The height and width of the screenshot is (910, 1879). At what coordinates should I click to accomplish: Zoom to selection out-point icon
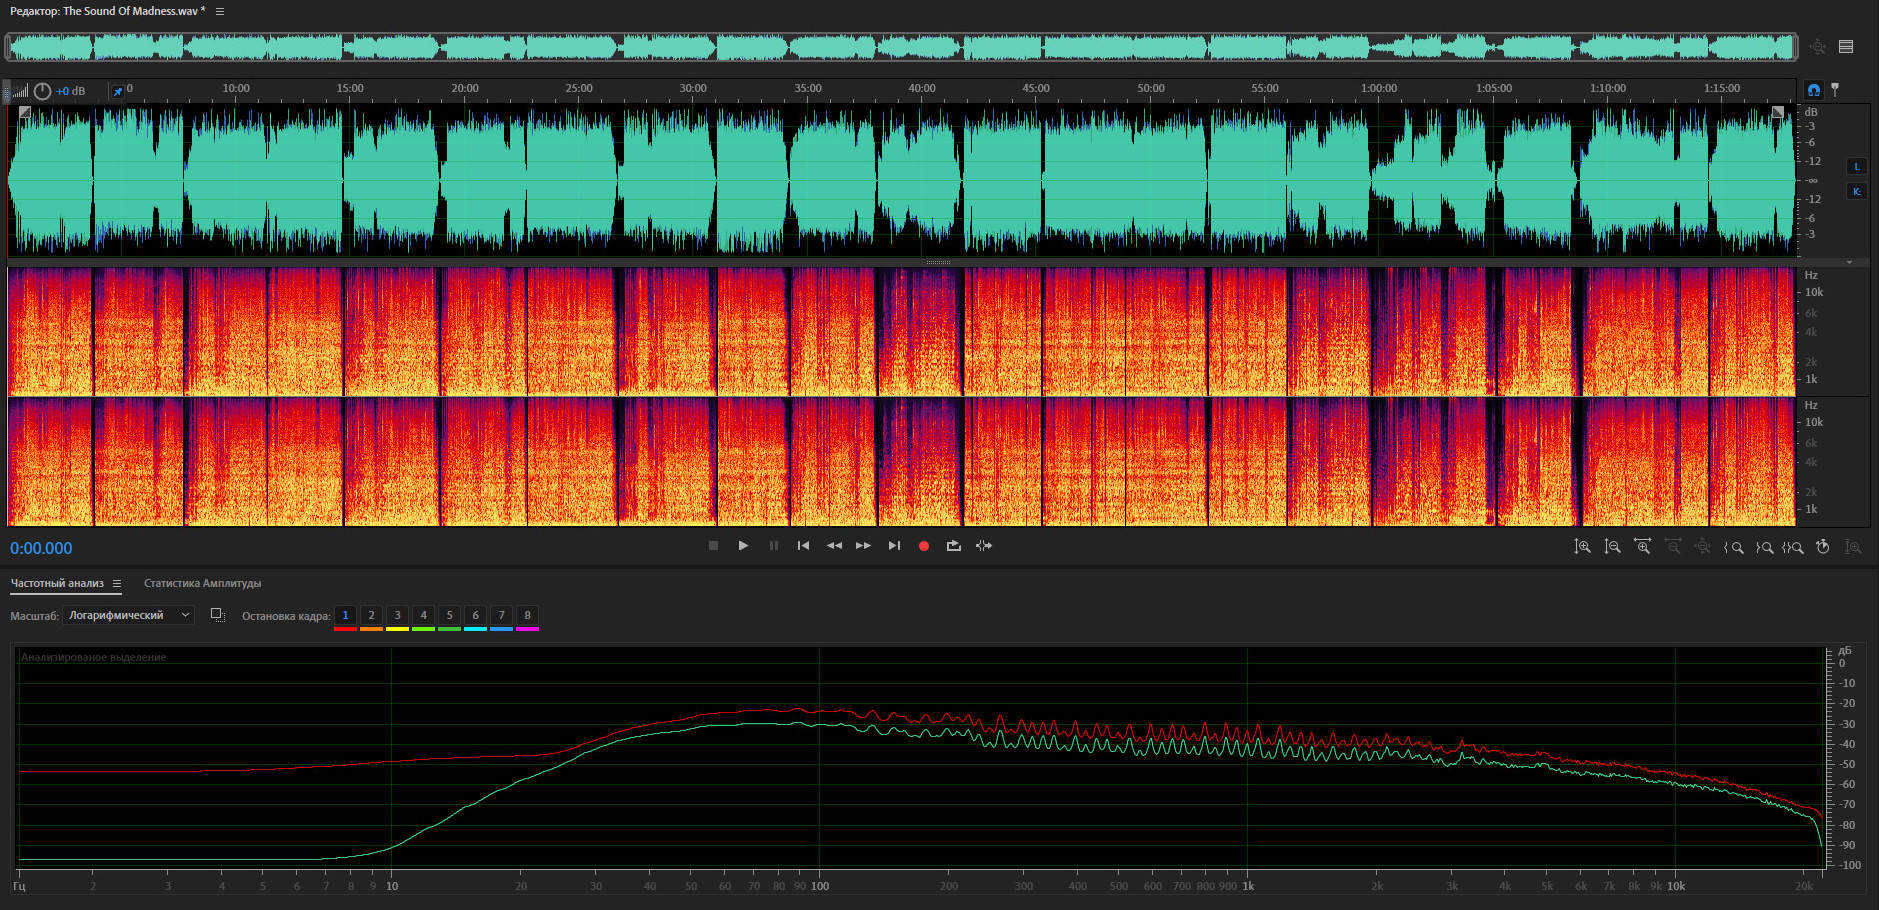(1764, 547)
